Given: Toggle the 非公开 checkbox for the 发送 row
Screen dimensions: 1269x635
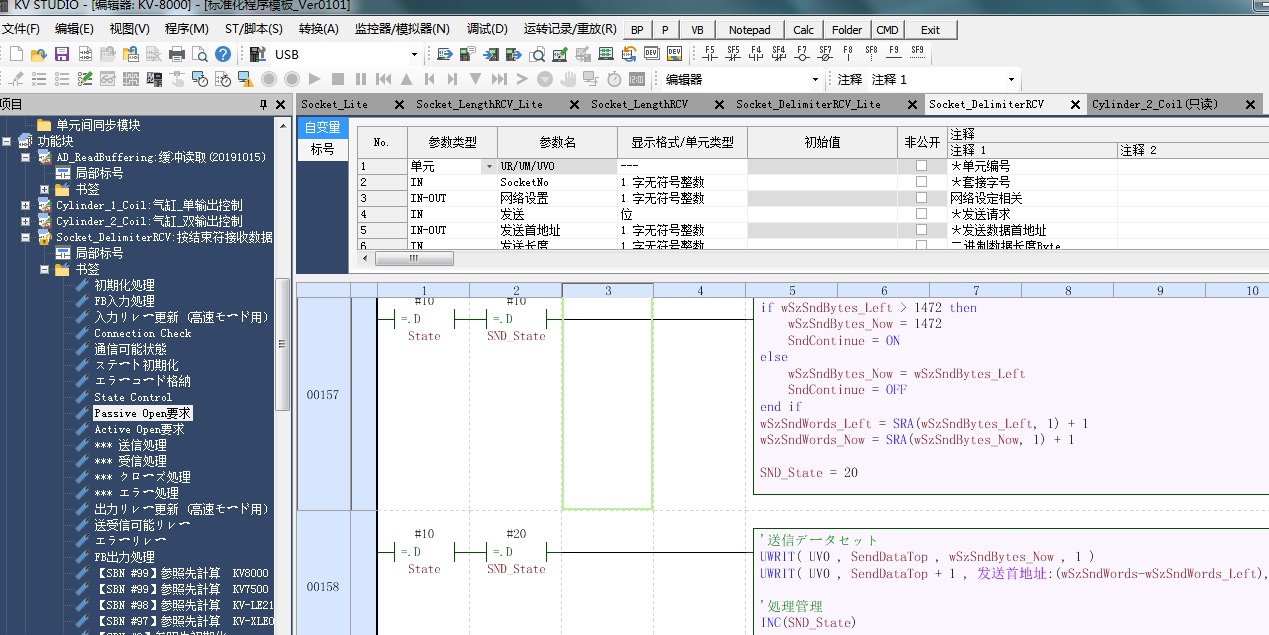Looking at the screenshot, I should click(x=921, y=214).
